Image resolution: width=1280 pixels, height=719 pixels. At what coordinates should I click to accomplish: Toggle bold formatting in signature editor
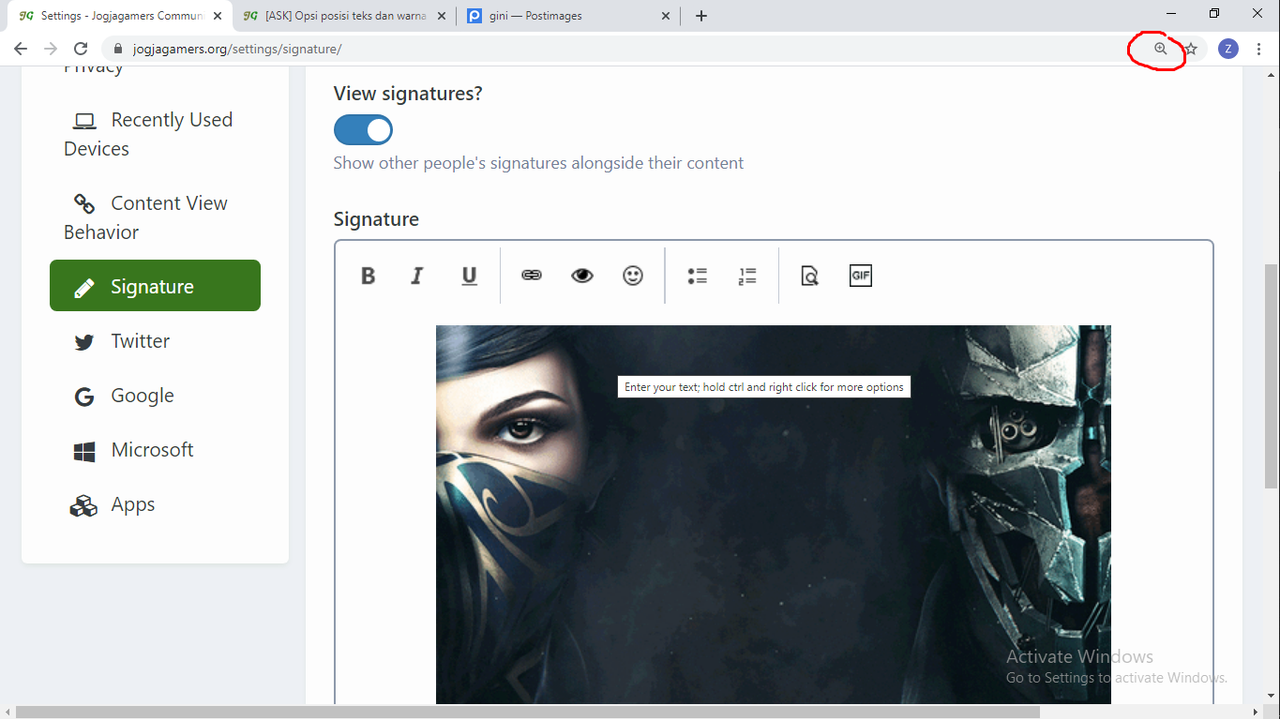tap(368, 276)
